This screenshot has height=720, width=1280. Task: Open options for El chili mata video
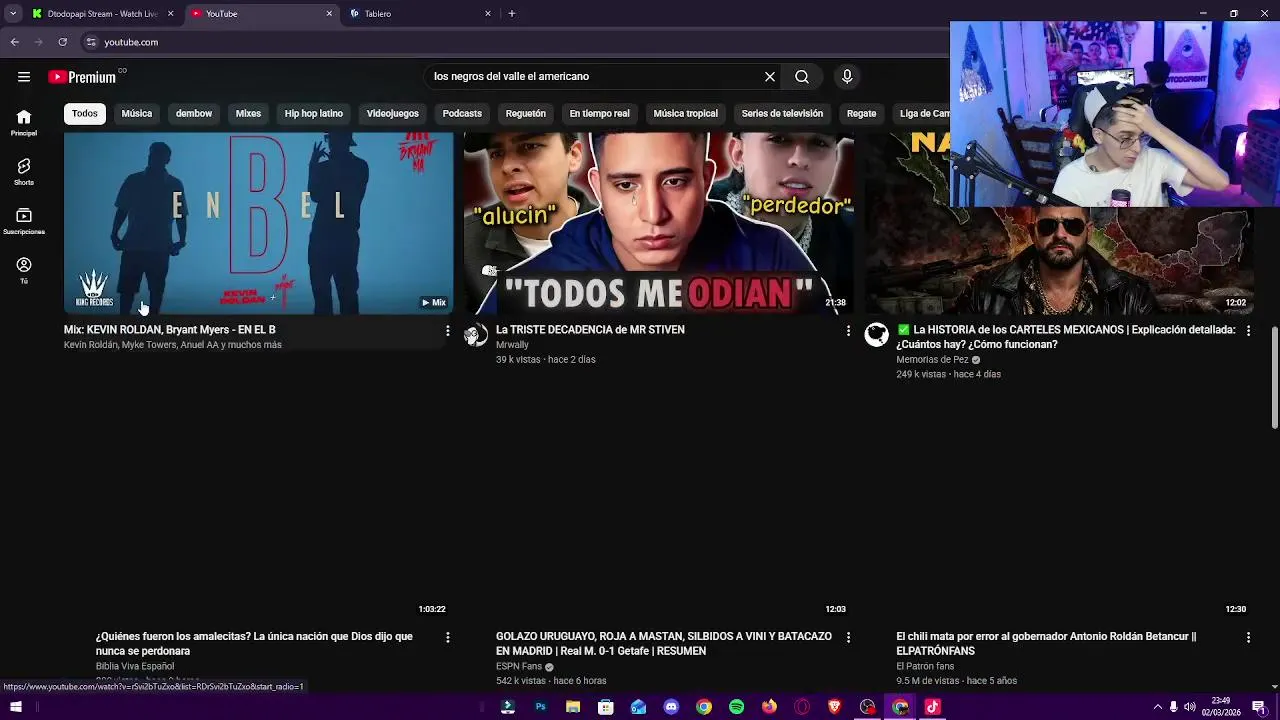coord(1248,637)
